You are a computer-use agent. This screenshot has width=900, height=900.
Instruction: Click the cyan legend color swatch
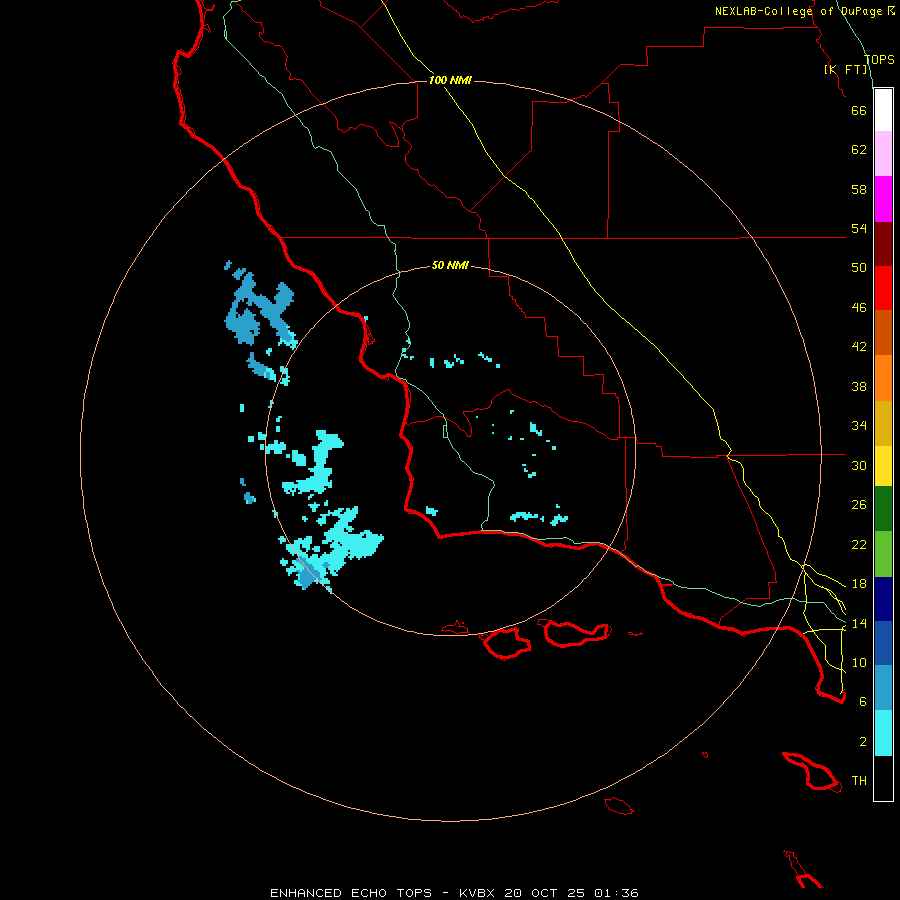point(883,733)
